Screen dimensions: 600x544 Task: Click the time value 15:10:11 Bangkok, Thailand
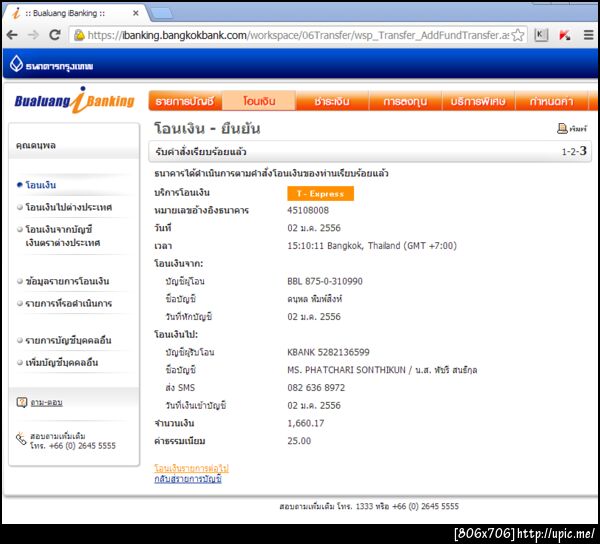[372, 246]
